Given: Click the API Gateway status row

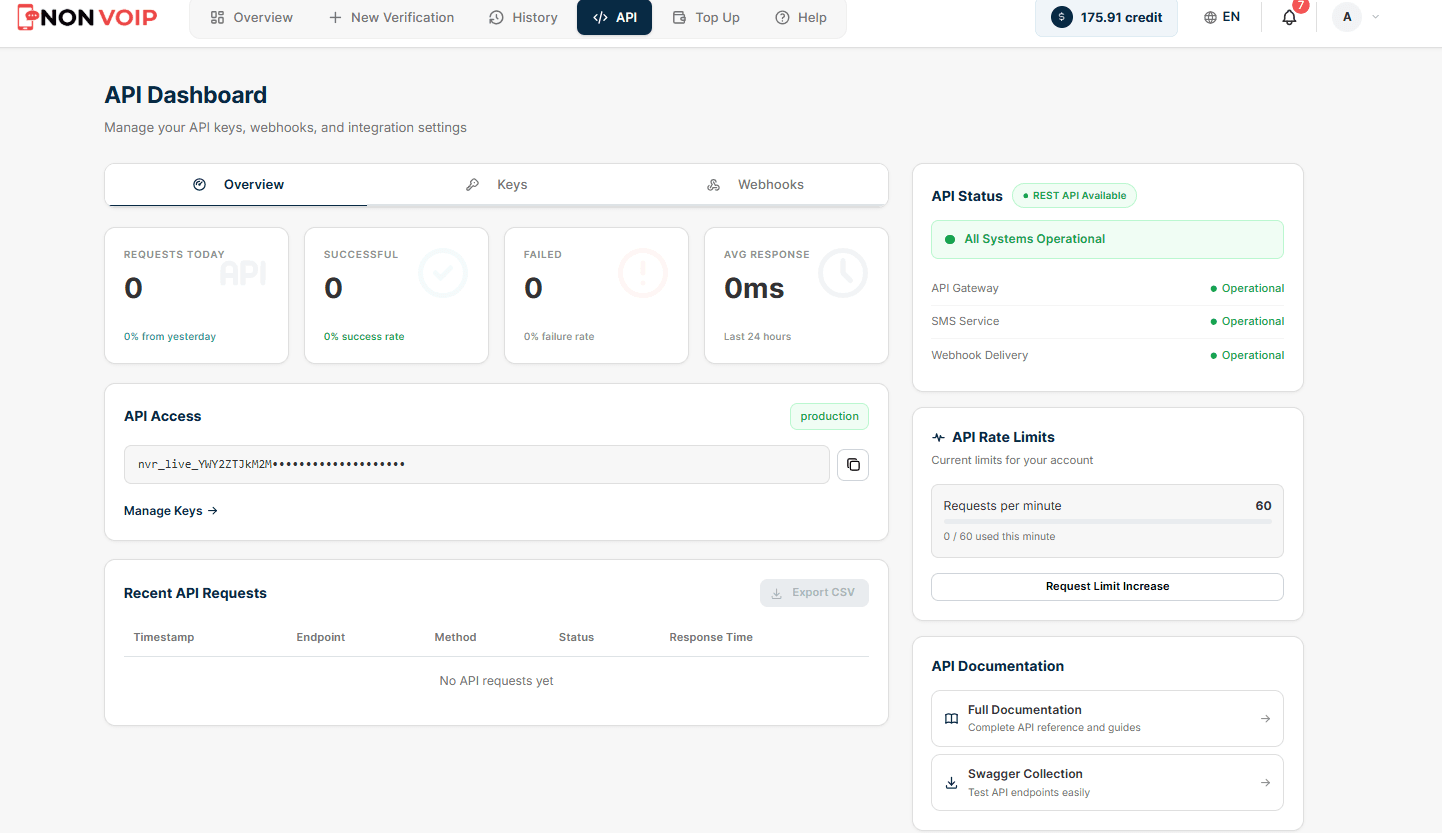Looking at the screenshot, I should pyautogui.click(x=1107, y=288).
